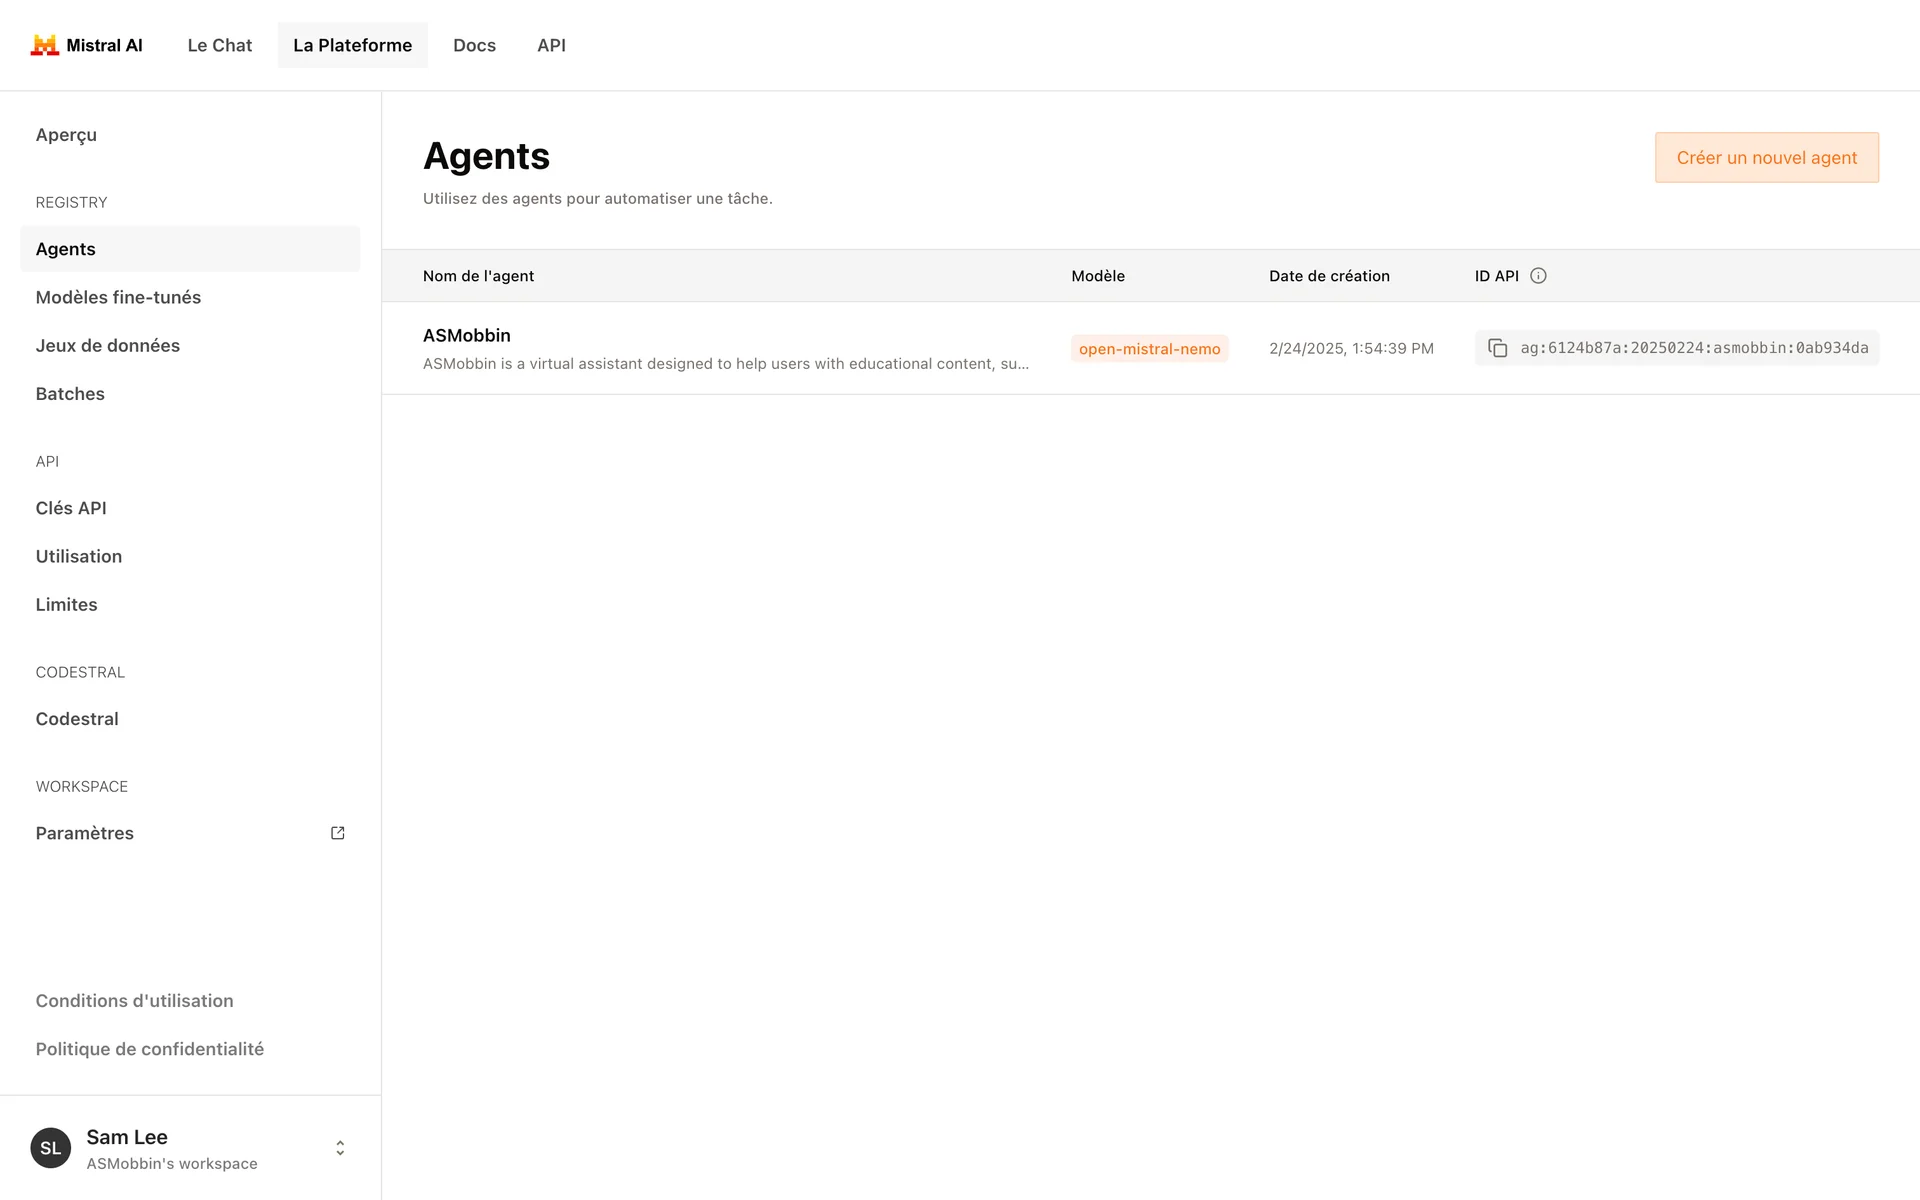
Task: Open Clés API page
Action: [71, 508]
